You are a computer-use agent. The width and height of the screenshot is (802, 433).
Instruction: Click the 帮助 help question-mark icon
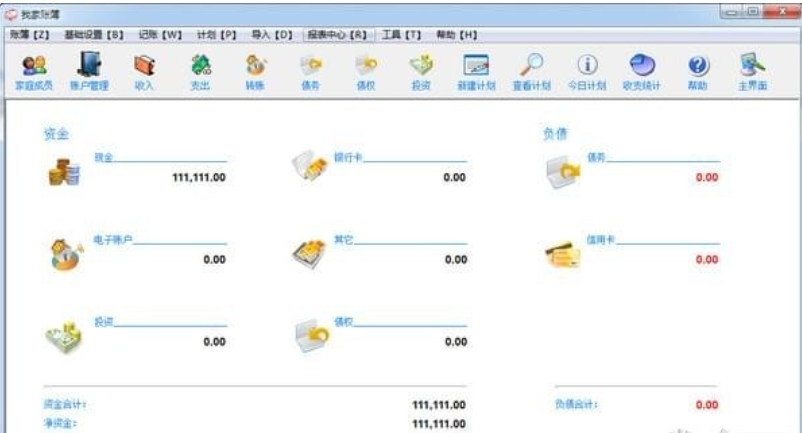(x=697, y=72)
